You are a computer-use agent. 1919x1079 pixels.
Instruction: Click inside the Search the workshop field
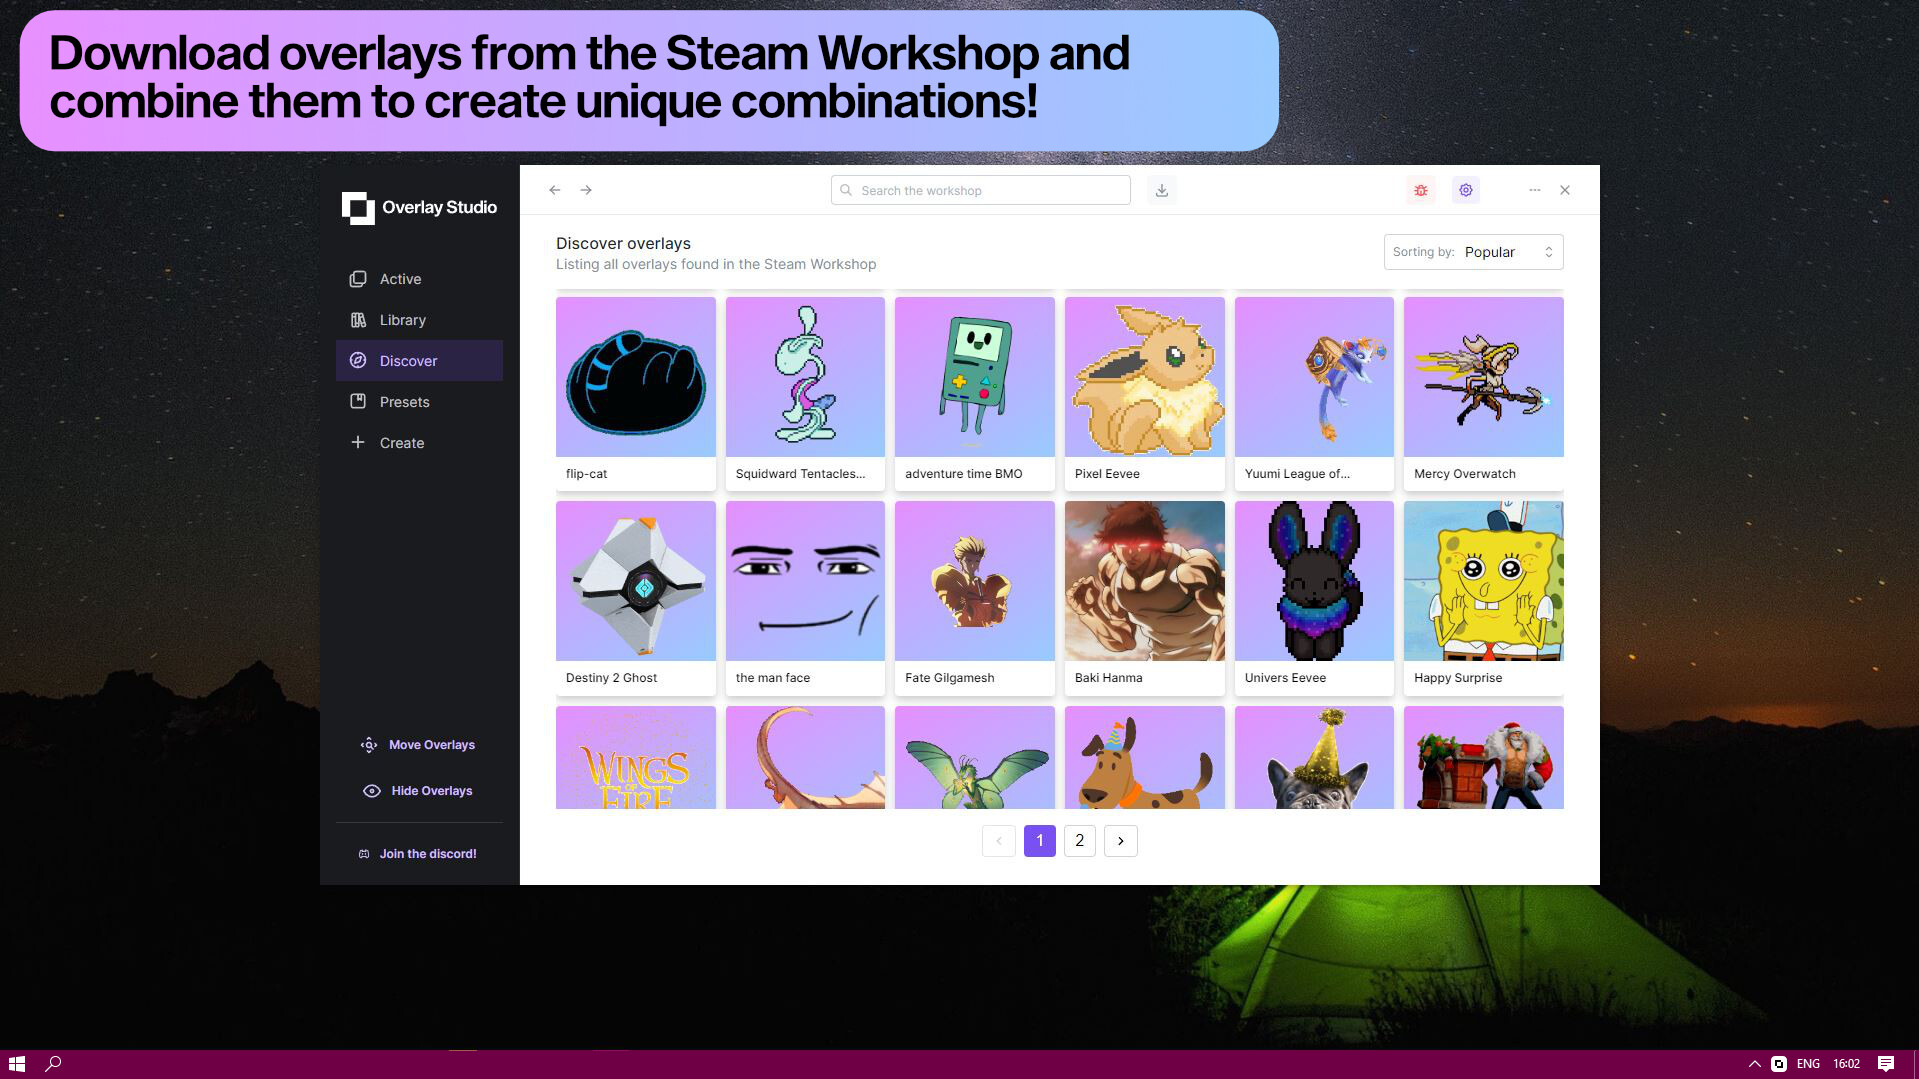pos(980,190)
